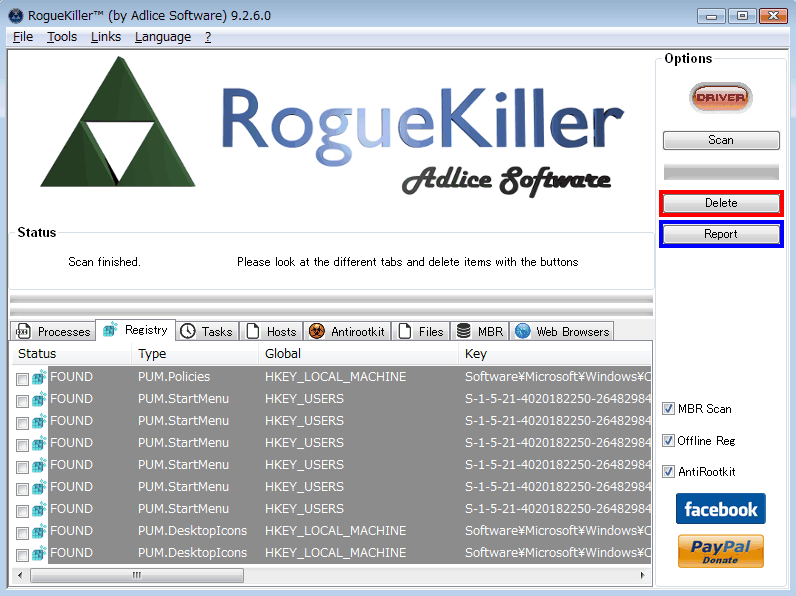Toggle the AntiRootkit checkbox
The width and height of the screenshot is (796, 596).
[668, 472]
